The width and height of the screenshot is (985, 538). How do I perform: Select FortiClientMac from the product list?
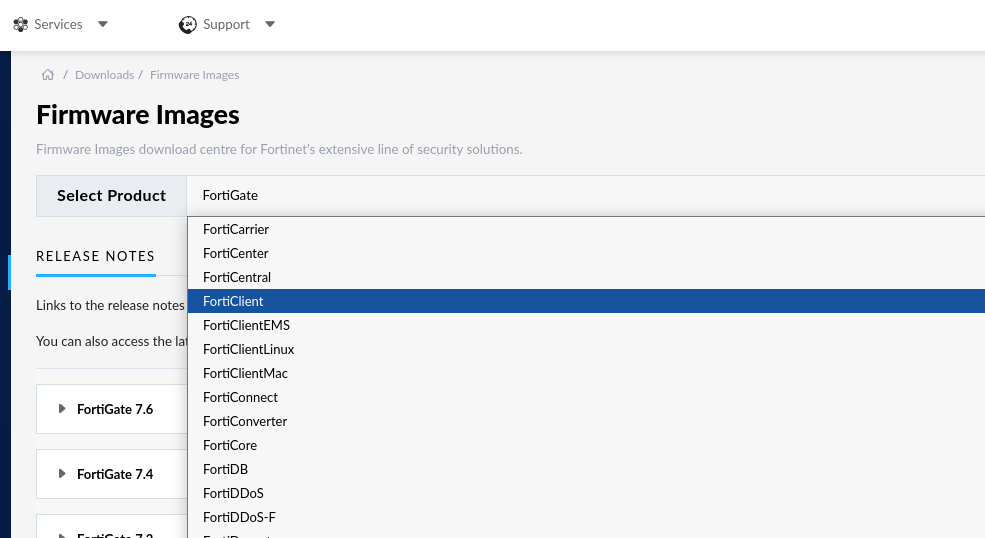tap(245, 373)
